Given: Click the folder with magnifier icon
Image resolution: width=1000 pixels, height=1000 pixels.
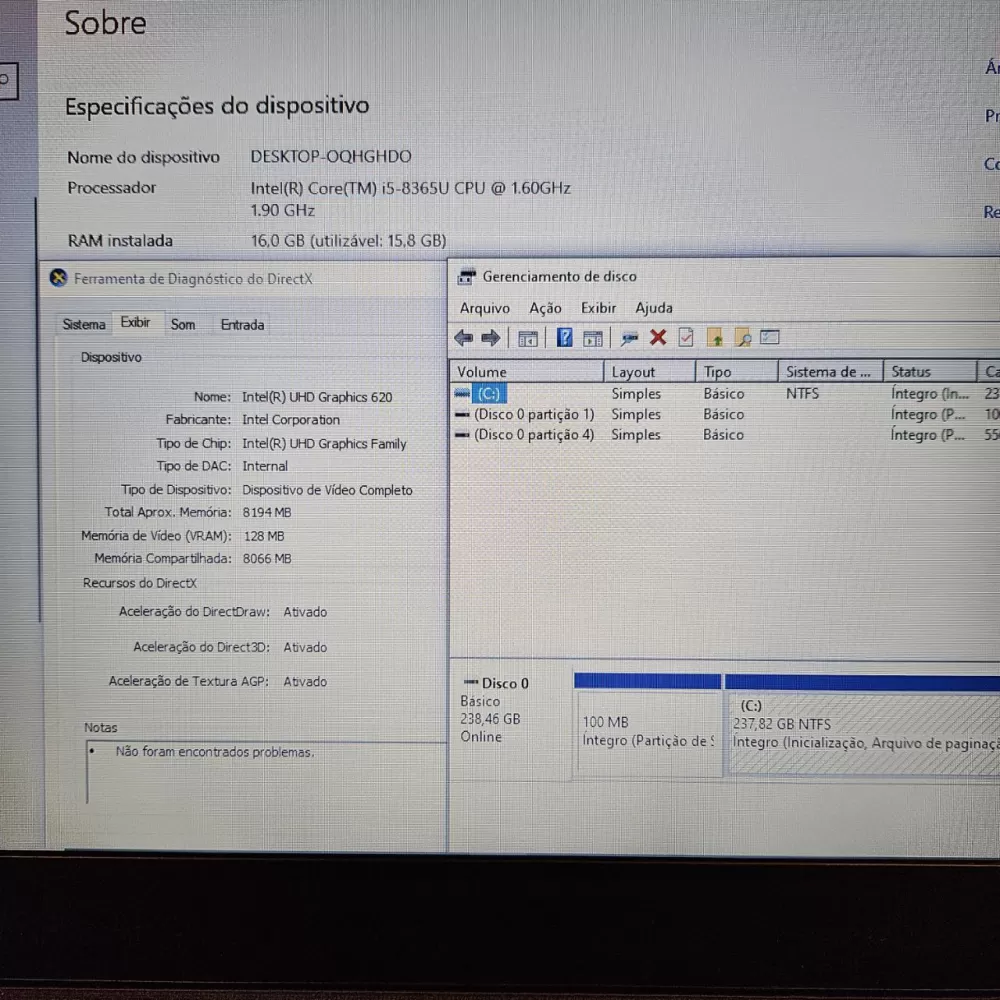Looking at the screenshot, I should [x=742, y=337].
